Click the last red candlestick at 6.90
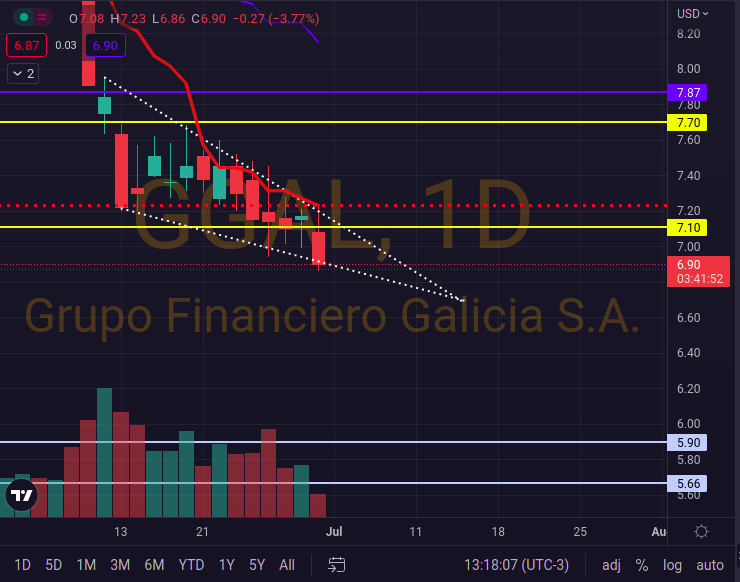Screen dimensions: 740x582 coord(319,247)
